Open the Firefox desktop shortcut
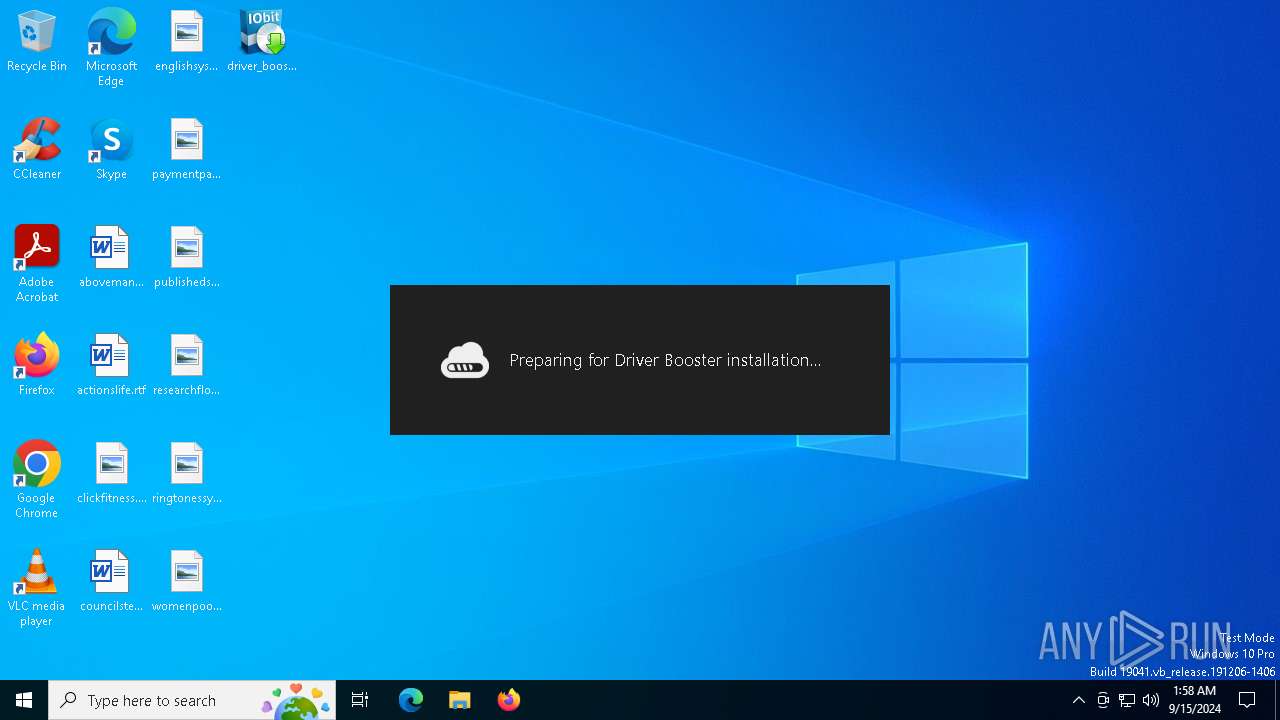Image resolution: width=1280 pixels, height=720 pixels. pyautogui.click(x=37, y=366)
